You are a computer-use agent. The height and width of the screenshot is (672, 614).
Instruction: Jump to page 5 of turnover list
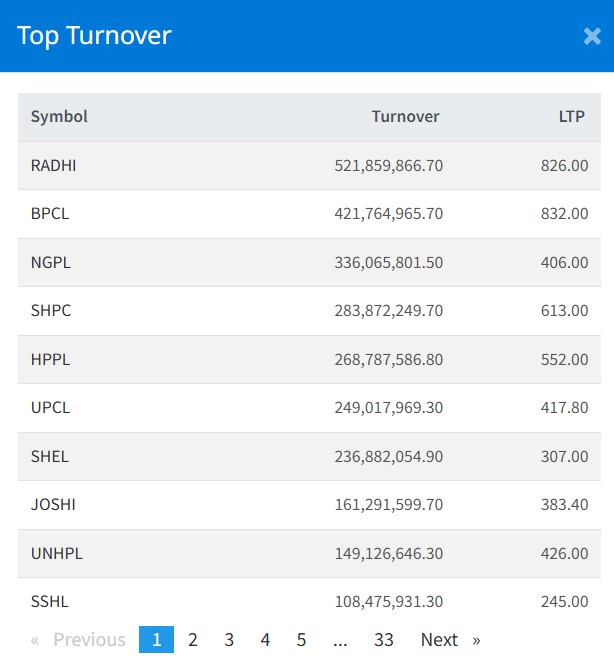(x=301, y=640)
